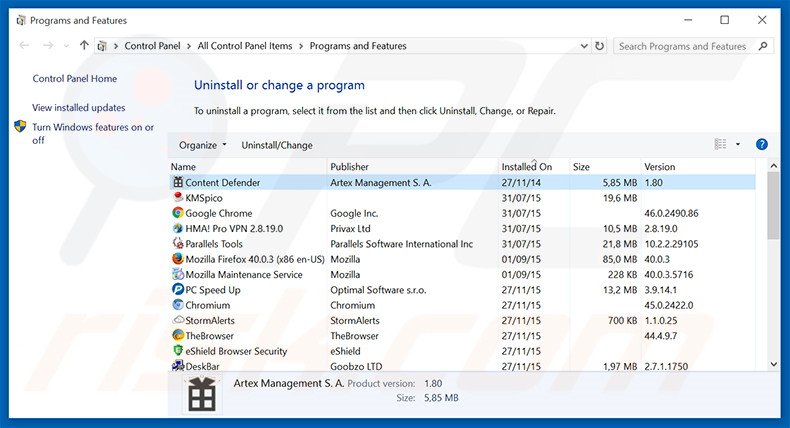Expand the address bar history dropdown
Screen dimensions: 790x428
[584, 46]
